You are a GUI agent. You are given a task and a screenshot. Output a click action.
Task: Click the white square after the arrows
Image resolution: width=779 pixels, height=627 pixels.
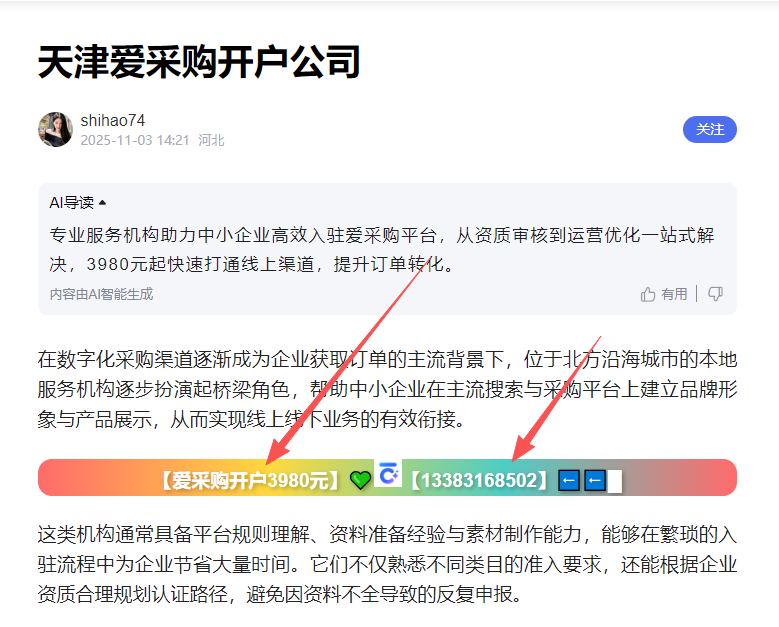point(615,481)
